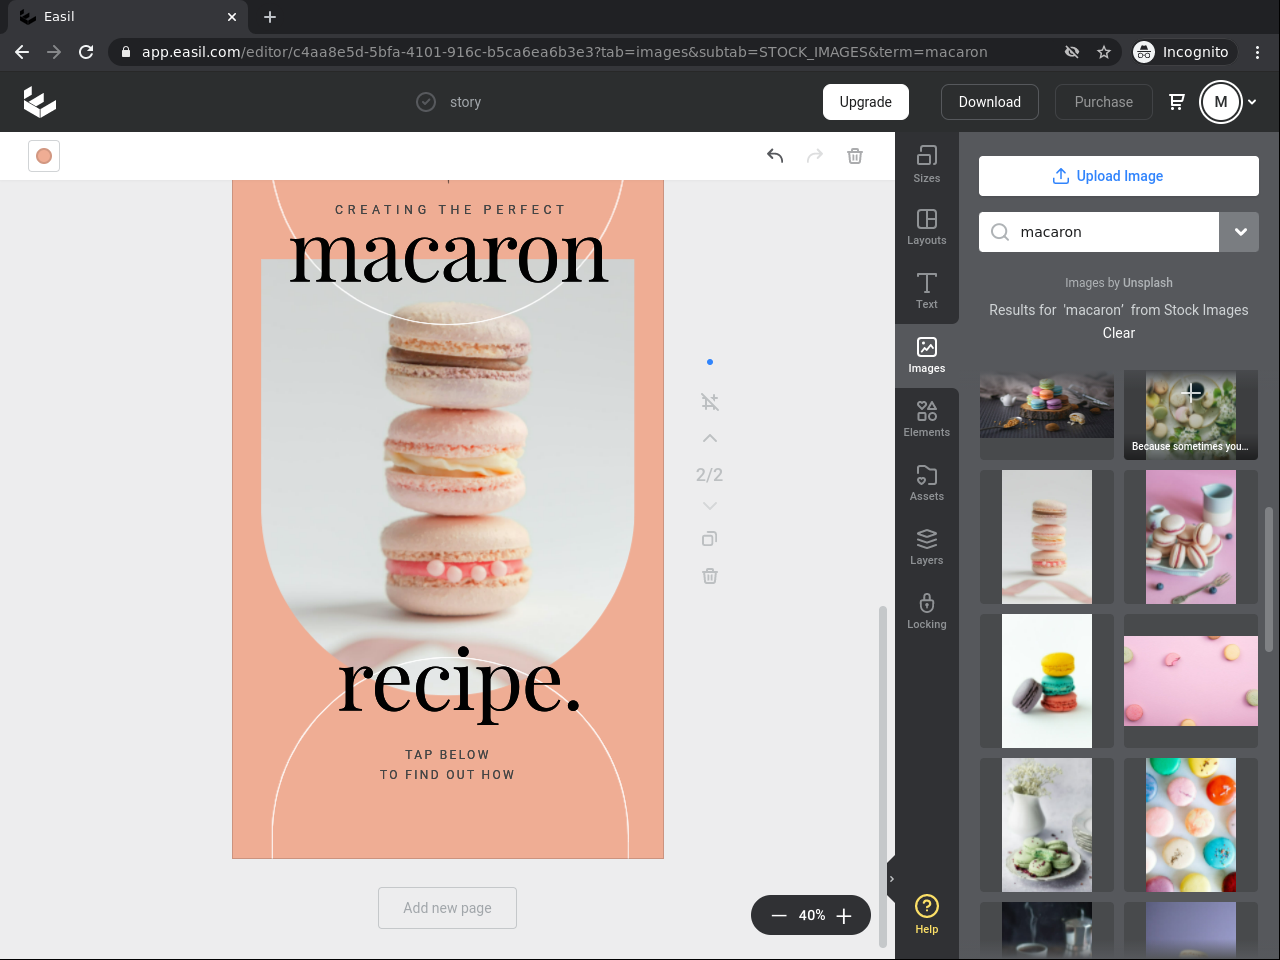Select 'TAP BELOW' text on canvas
The height and width of the screenshot is (960, 1280).
click(x=447, y=755)
